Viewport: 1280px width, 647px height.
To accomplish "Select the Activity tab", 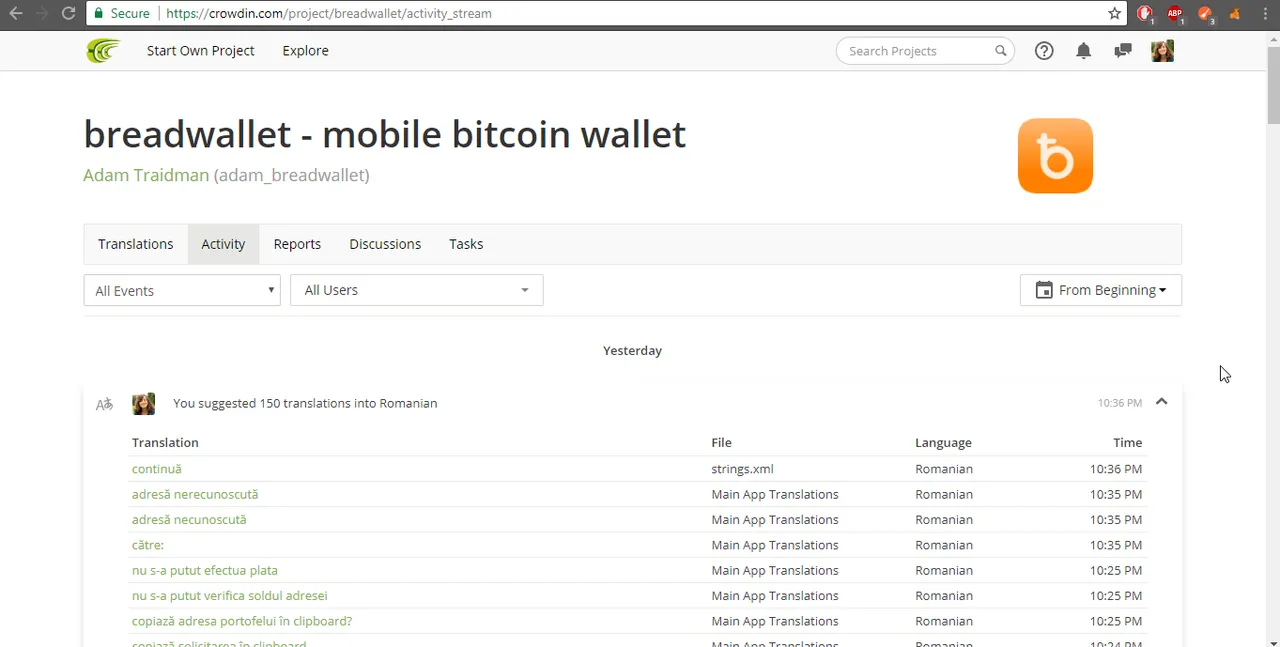I will [223, 244].
